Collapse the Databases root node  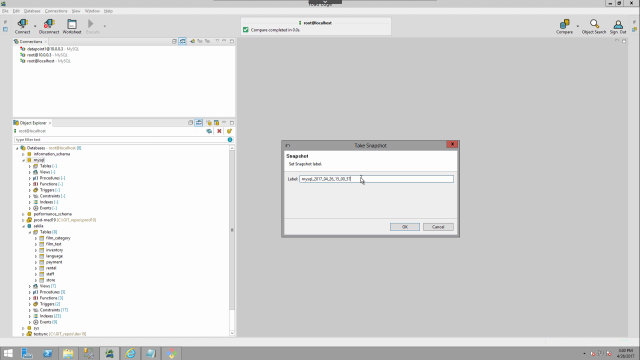point(17,148)
